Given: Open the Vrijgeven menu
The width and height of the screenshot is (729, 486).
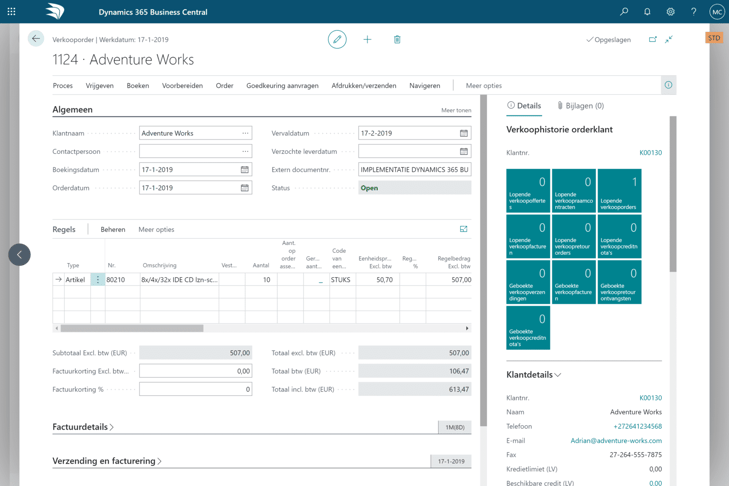Looking at the screenshot, I should (99, 86).
